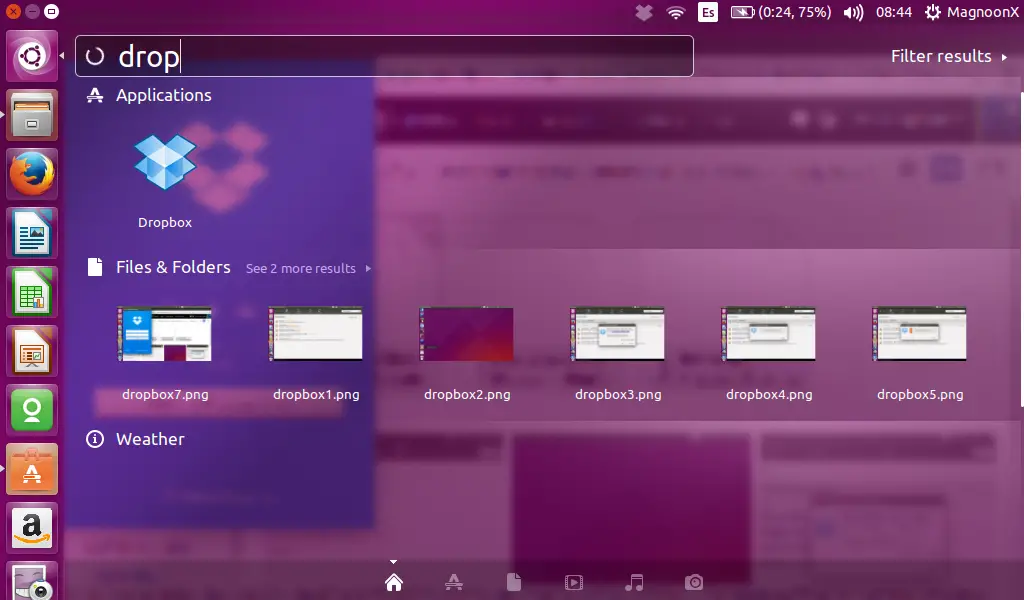Open the dropbox1.png file result
The image size is (1024, 600).
316,353
